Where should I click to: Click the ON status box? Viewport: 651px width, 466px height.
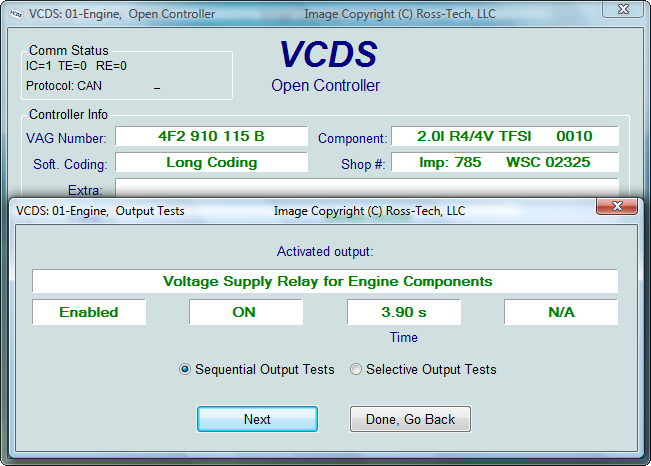coord(246,312)
